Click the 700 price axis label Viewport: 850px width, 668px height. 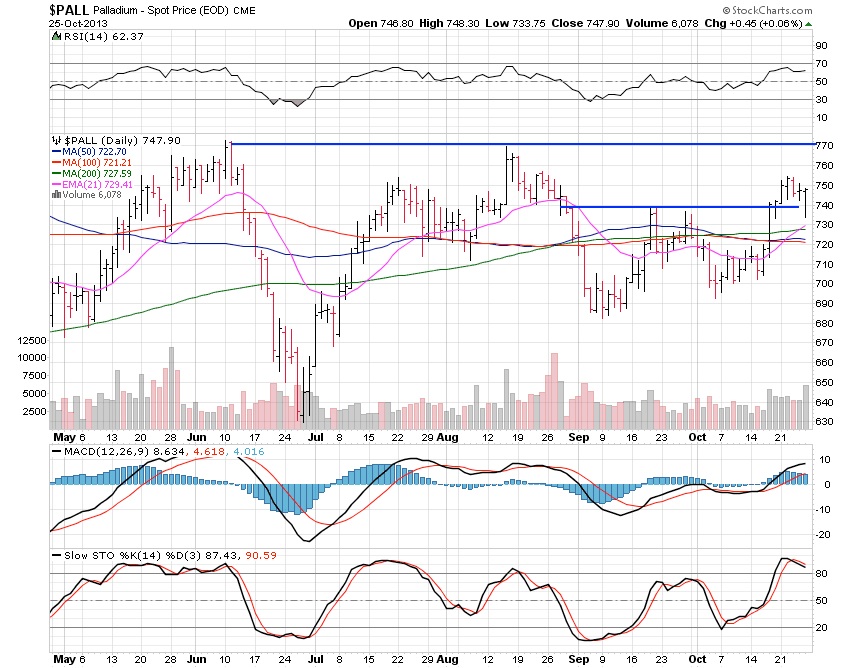coord(825,284)
